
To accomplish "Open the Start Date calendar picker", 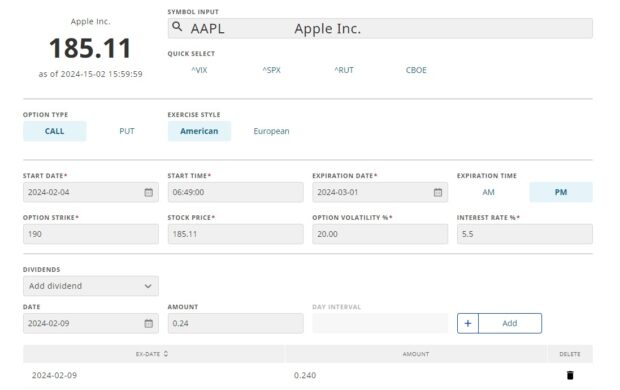I will click(x=148, y=192).
